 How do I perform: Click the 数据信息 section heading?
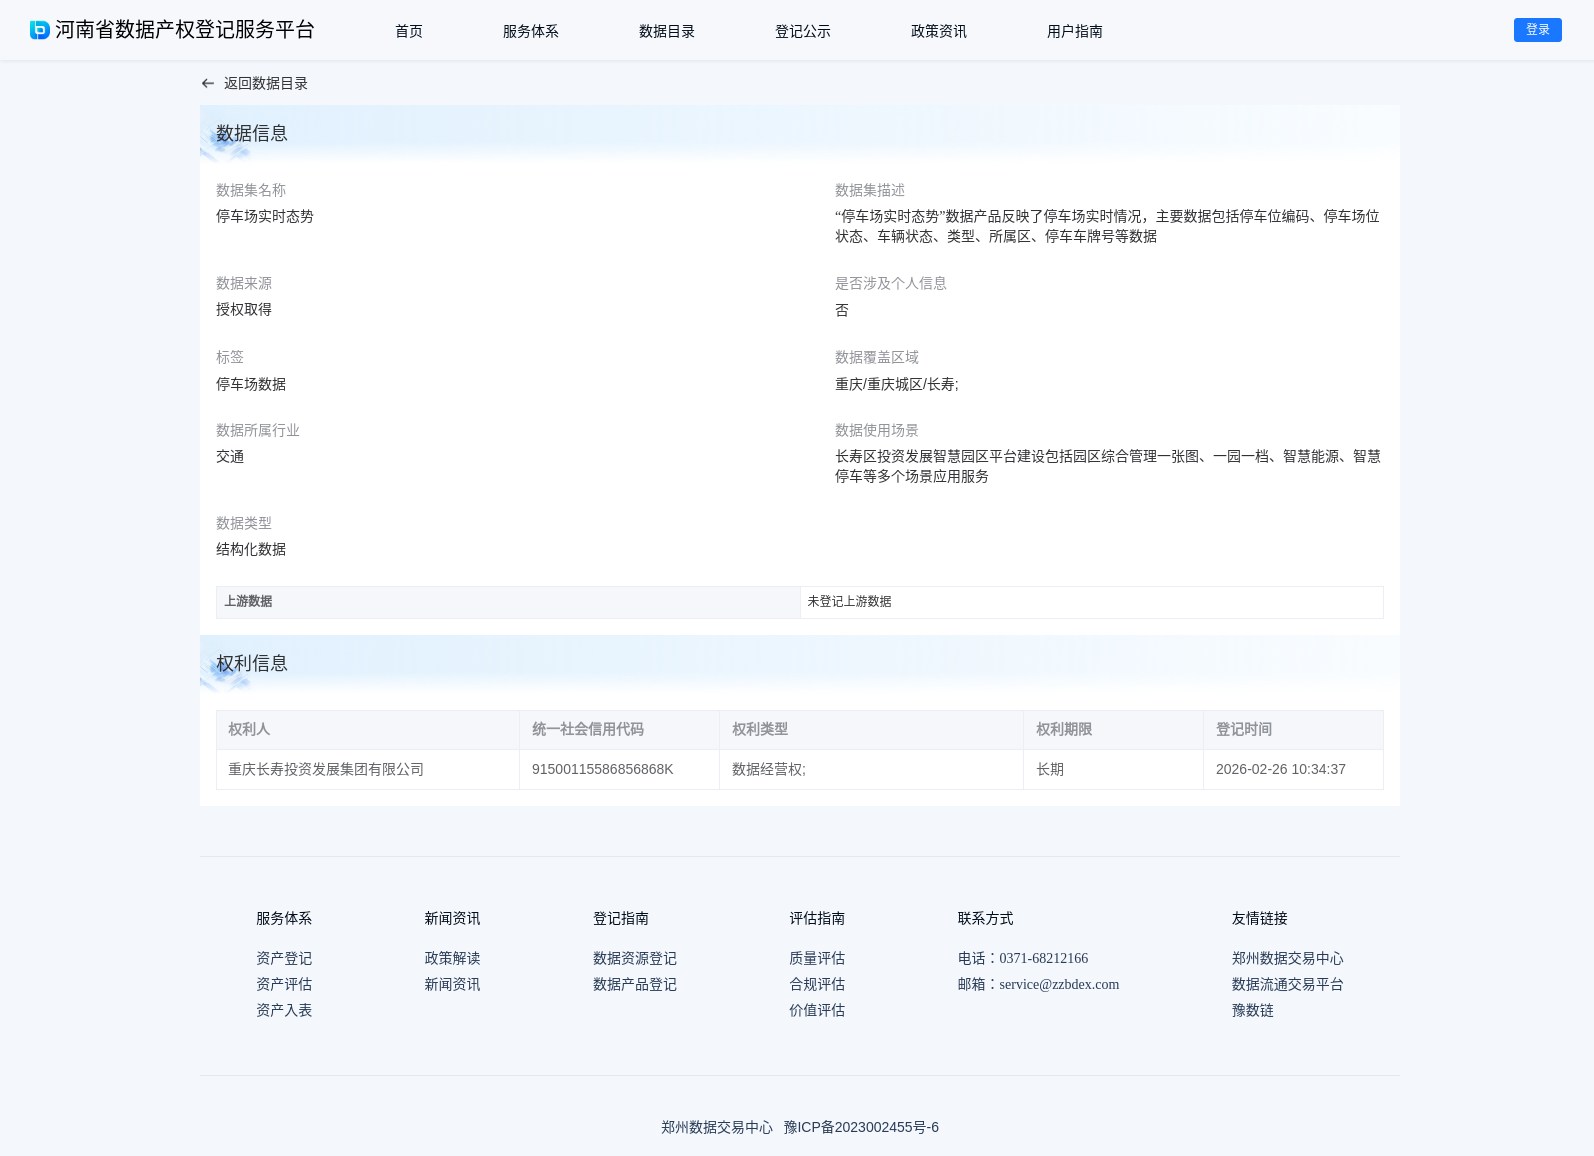click(x=252, y=133)
